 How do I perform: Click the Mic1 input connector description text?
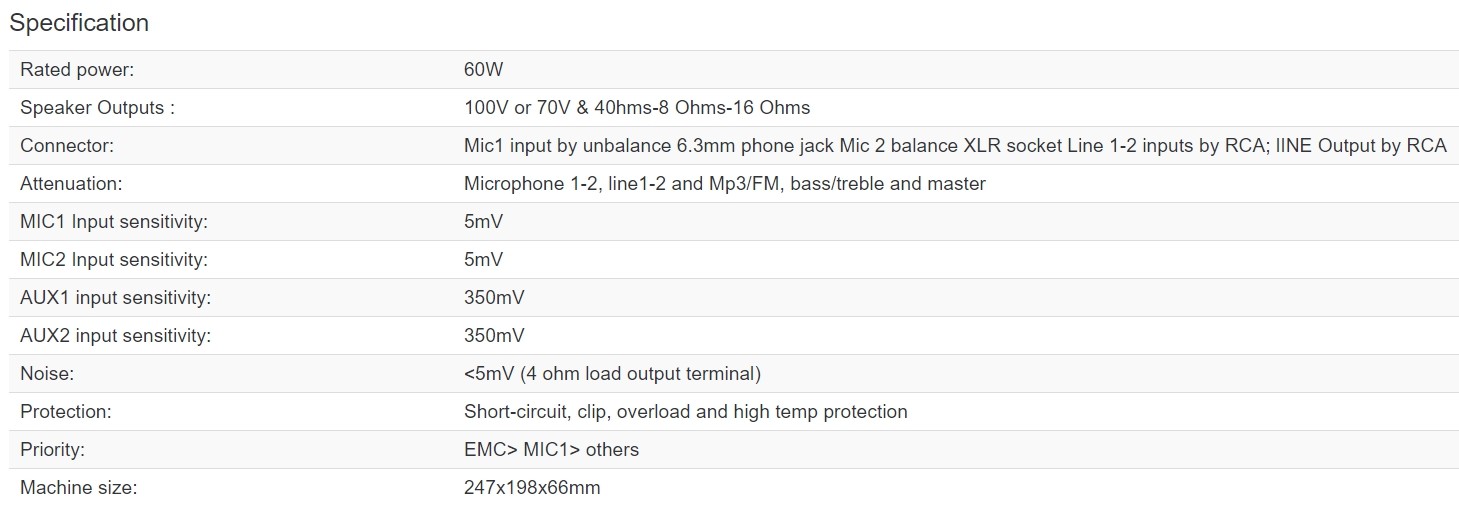click(954, 146)
